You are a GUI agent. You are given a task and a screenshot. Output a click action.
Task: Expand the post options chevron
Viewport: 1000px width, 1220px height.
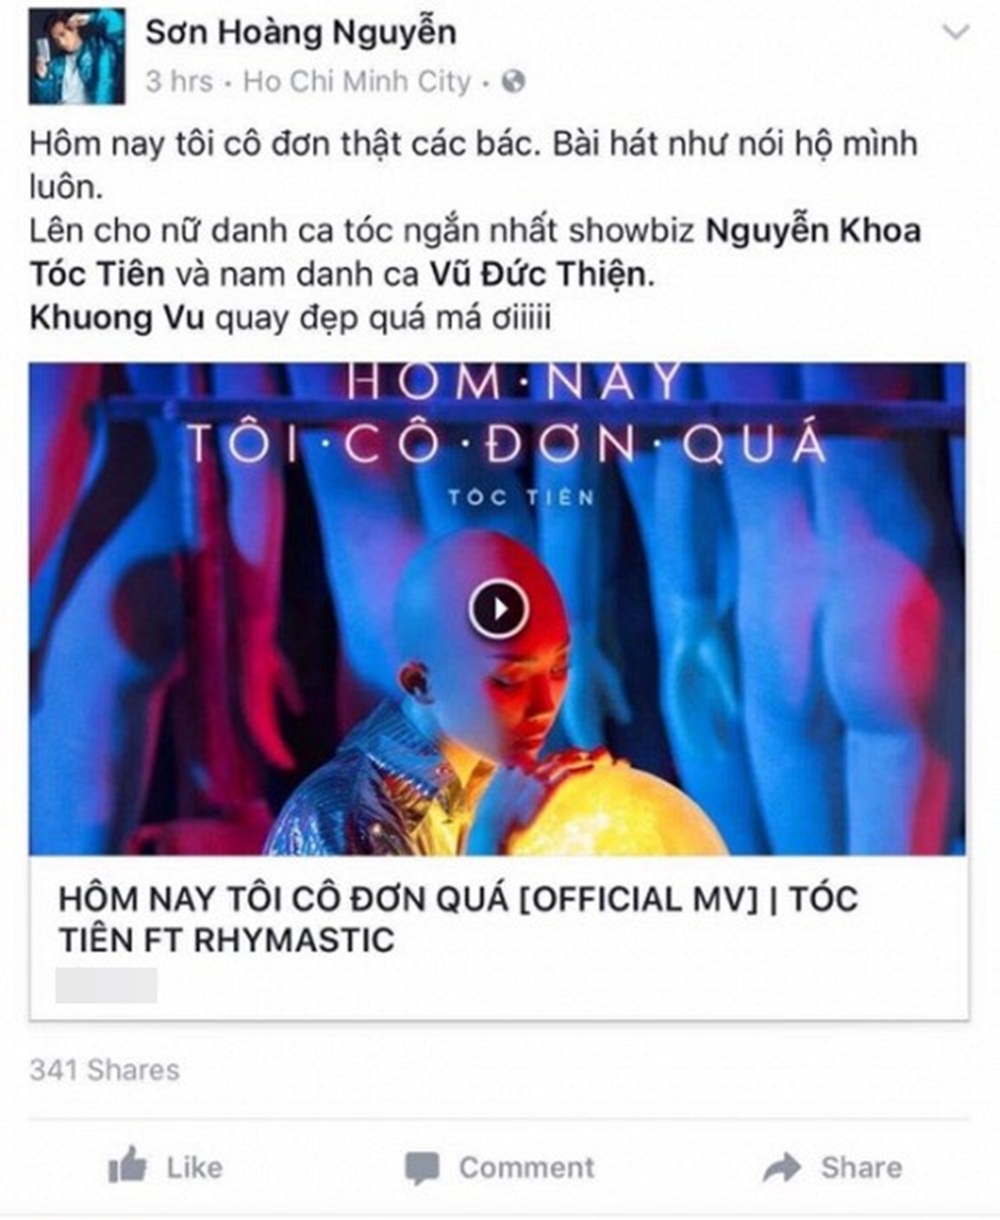[956, 32]
